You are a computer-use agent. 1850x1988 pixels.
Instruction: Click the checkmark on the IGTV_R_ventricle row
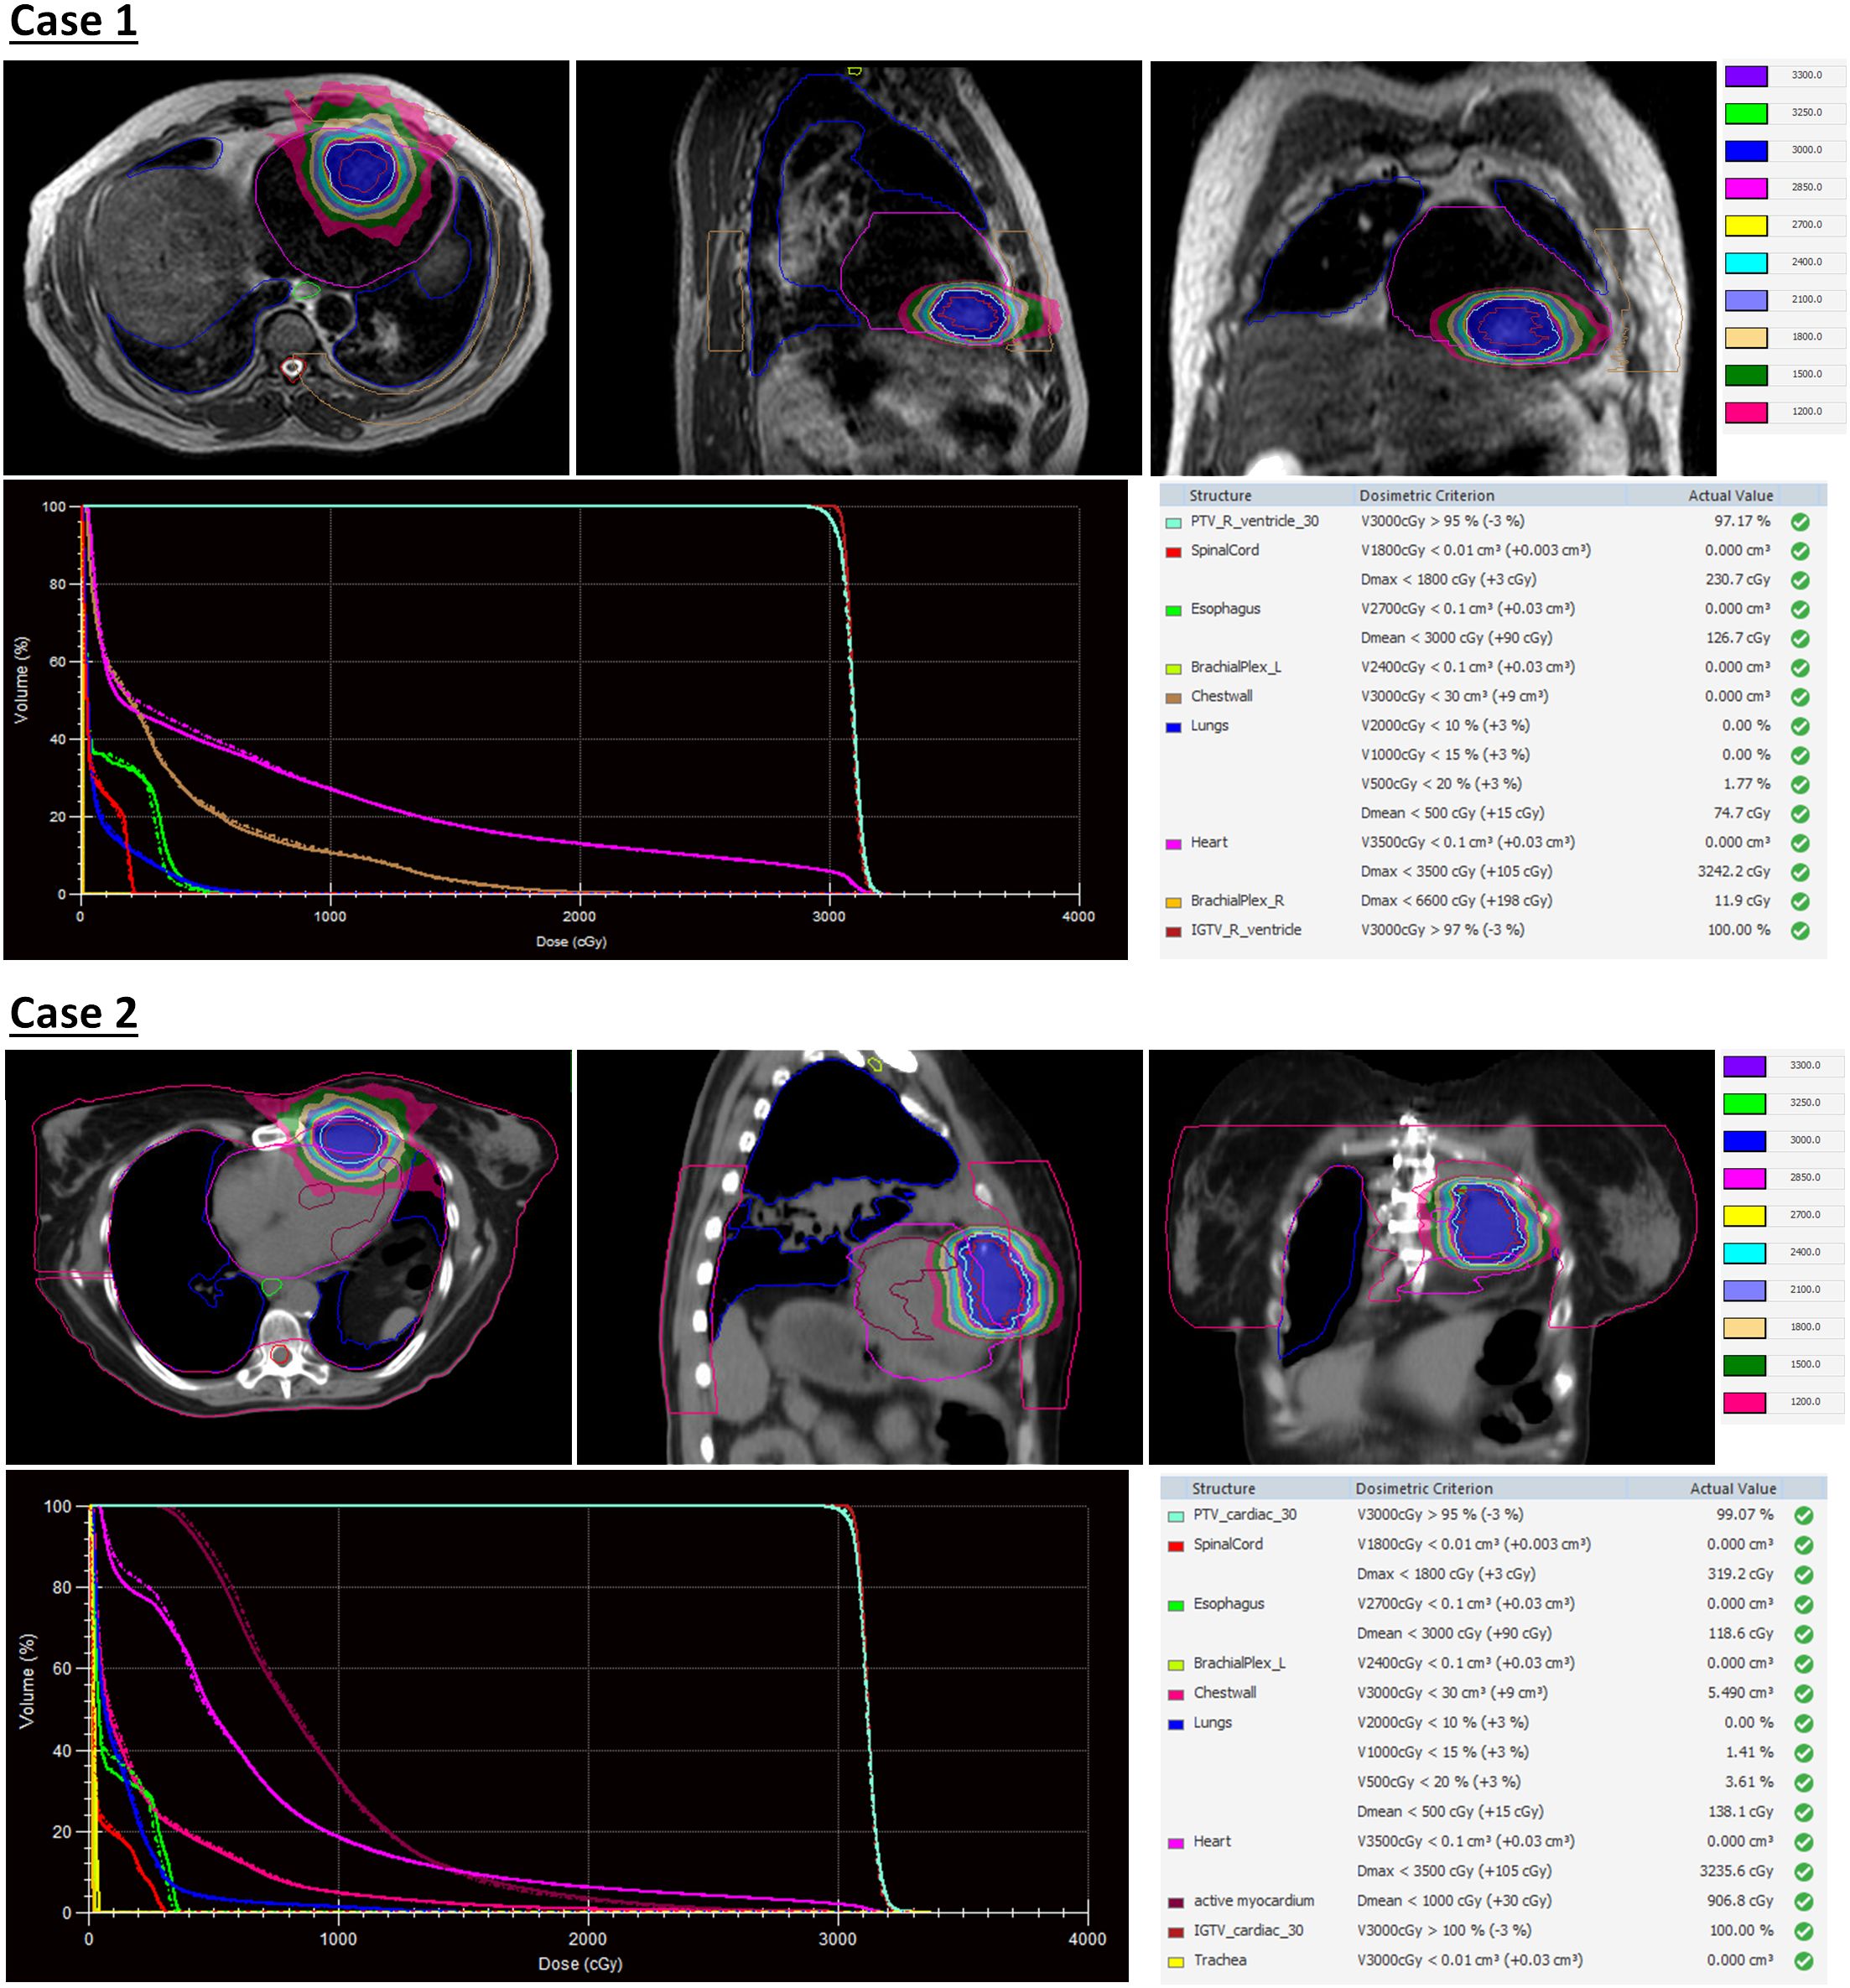[x=1800, y=930]
